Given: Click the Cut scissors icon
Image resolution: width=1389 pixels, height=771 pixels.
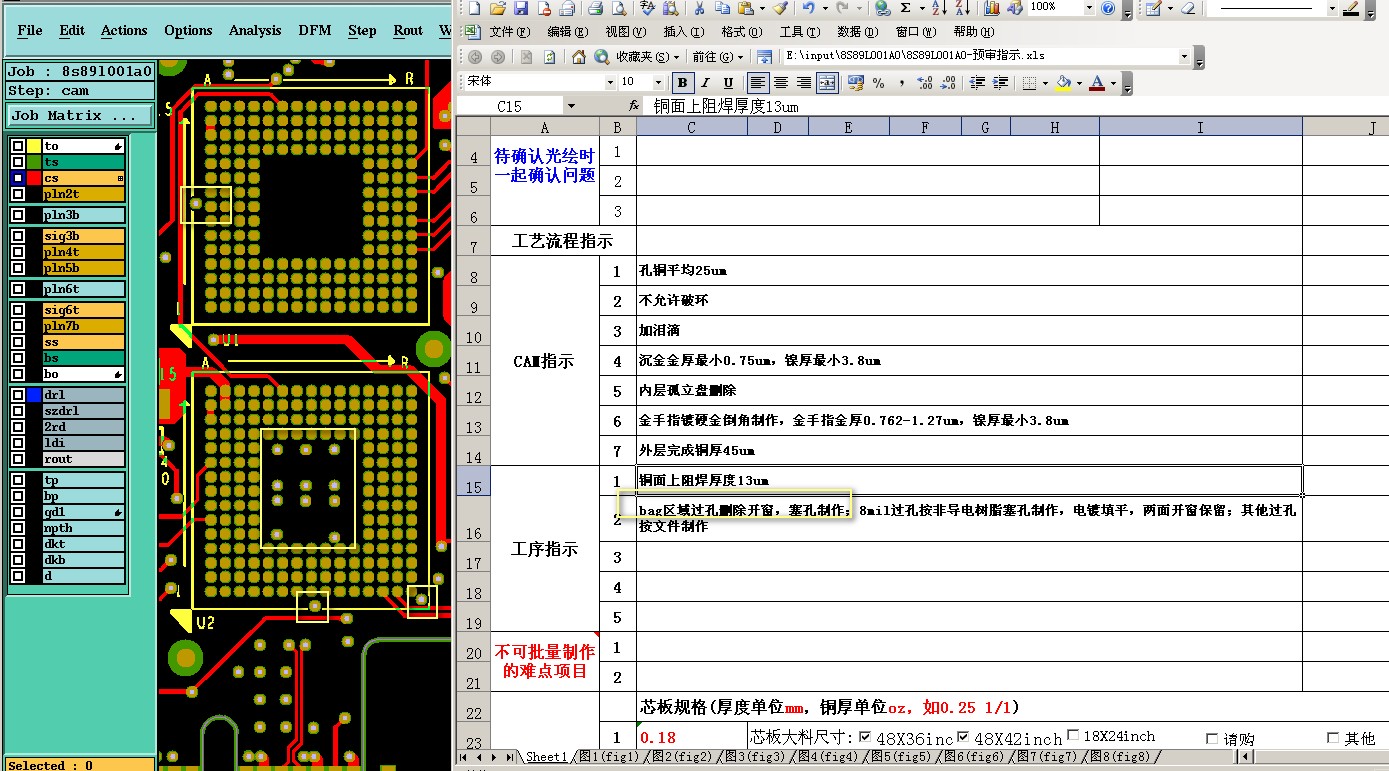Looking at the screenshot, I should pyautogui.click(x=699, y=8).
